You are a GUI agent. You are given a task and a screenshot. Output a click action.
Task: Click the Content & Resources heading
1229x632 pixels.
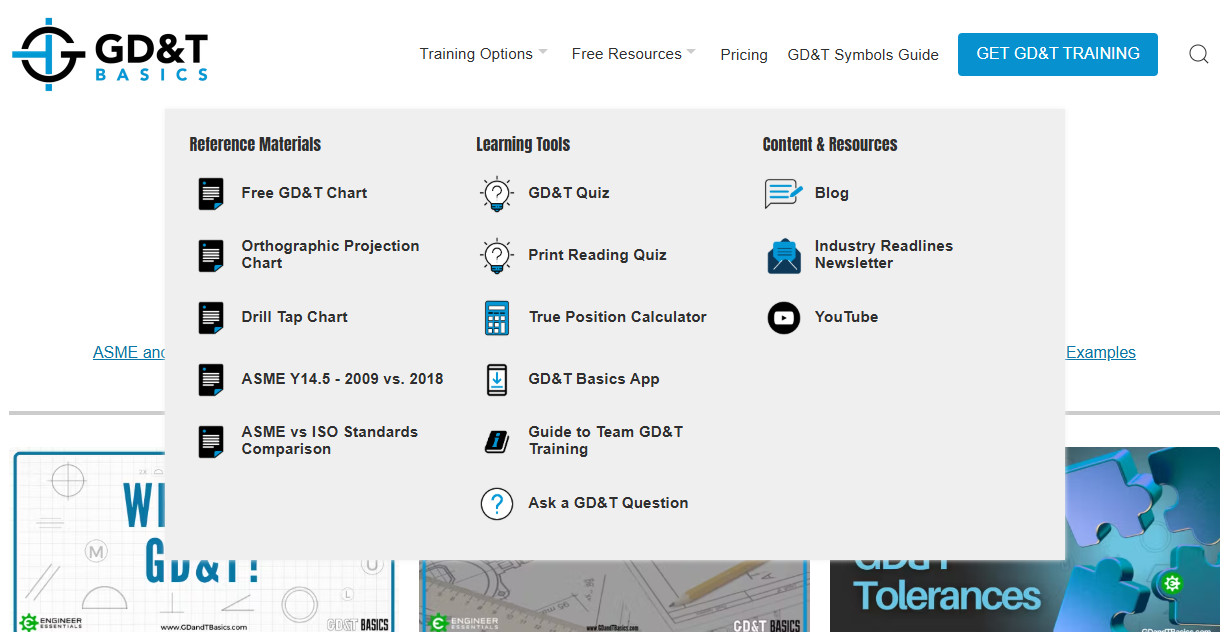(830, 144)
